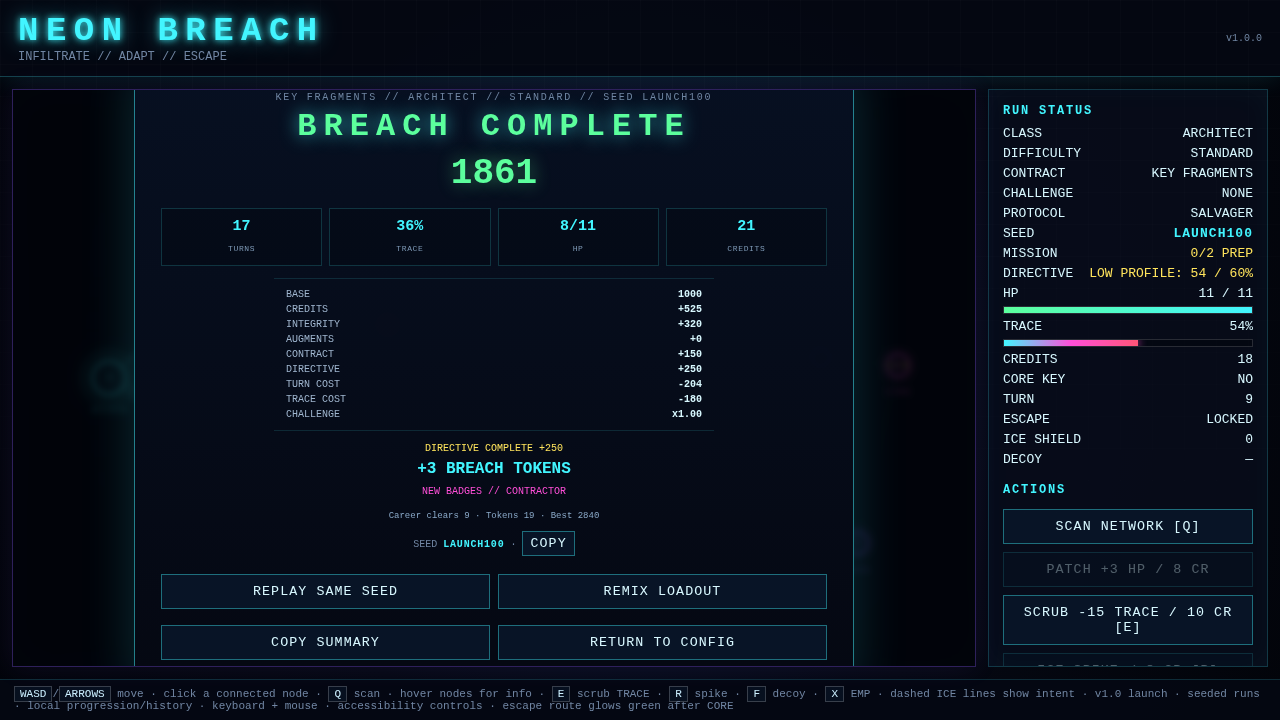Screen dimensions: 1280x720
Task: Click the v1.0.0 version label
Action: pyautogui.click(x=1244, y=38)
